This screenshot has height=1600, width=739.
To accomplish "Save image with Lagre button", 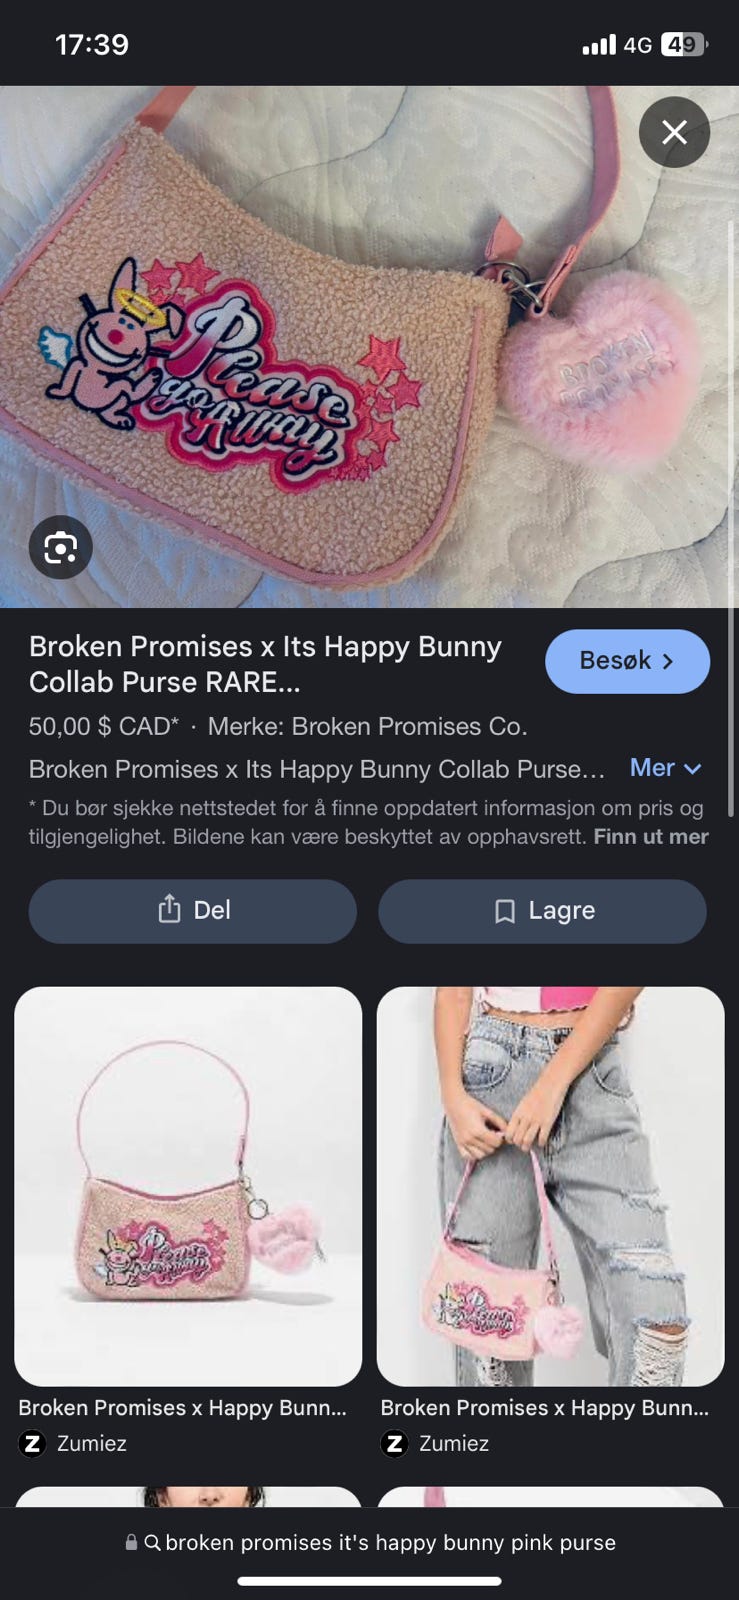I will point(542,911).
